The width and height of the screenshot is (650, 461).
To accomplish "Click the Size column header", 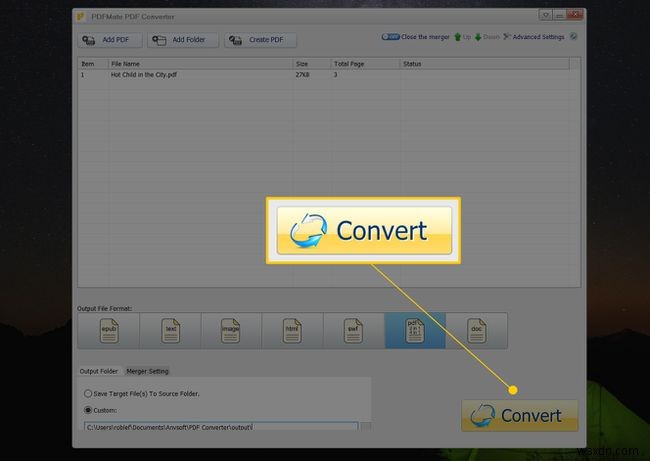I will tap(312, 64).
